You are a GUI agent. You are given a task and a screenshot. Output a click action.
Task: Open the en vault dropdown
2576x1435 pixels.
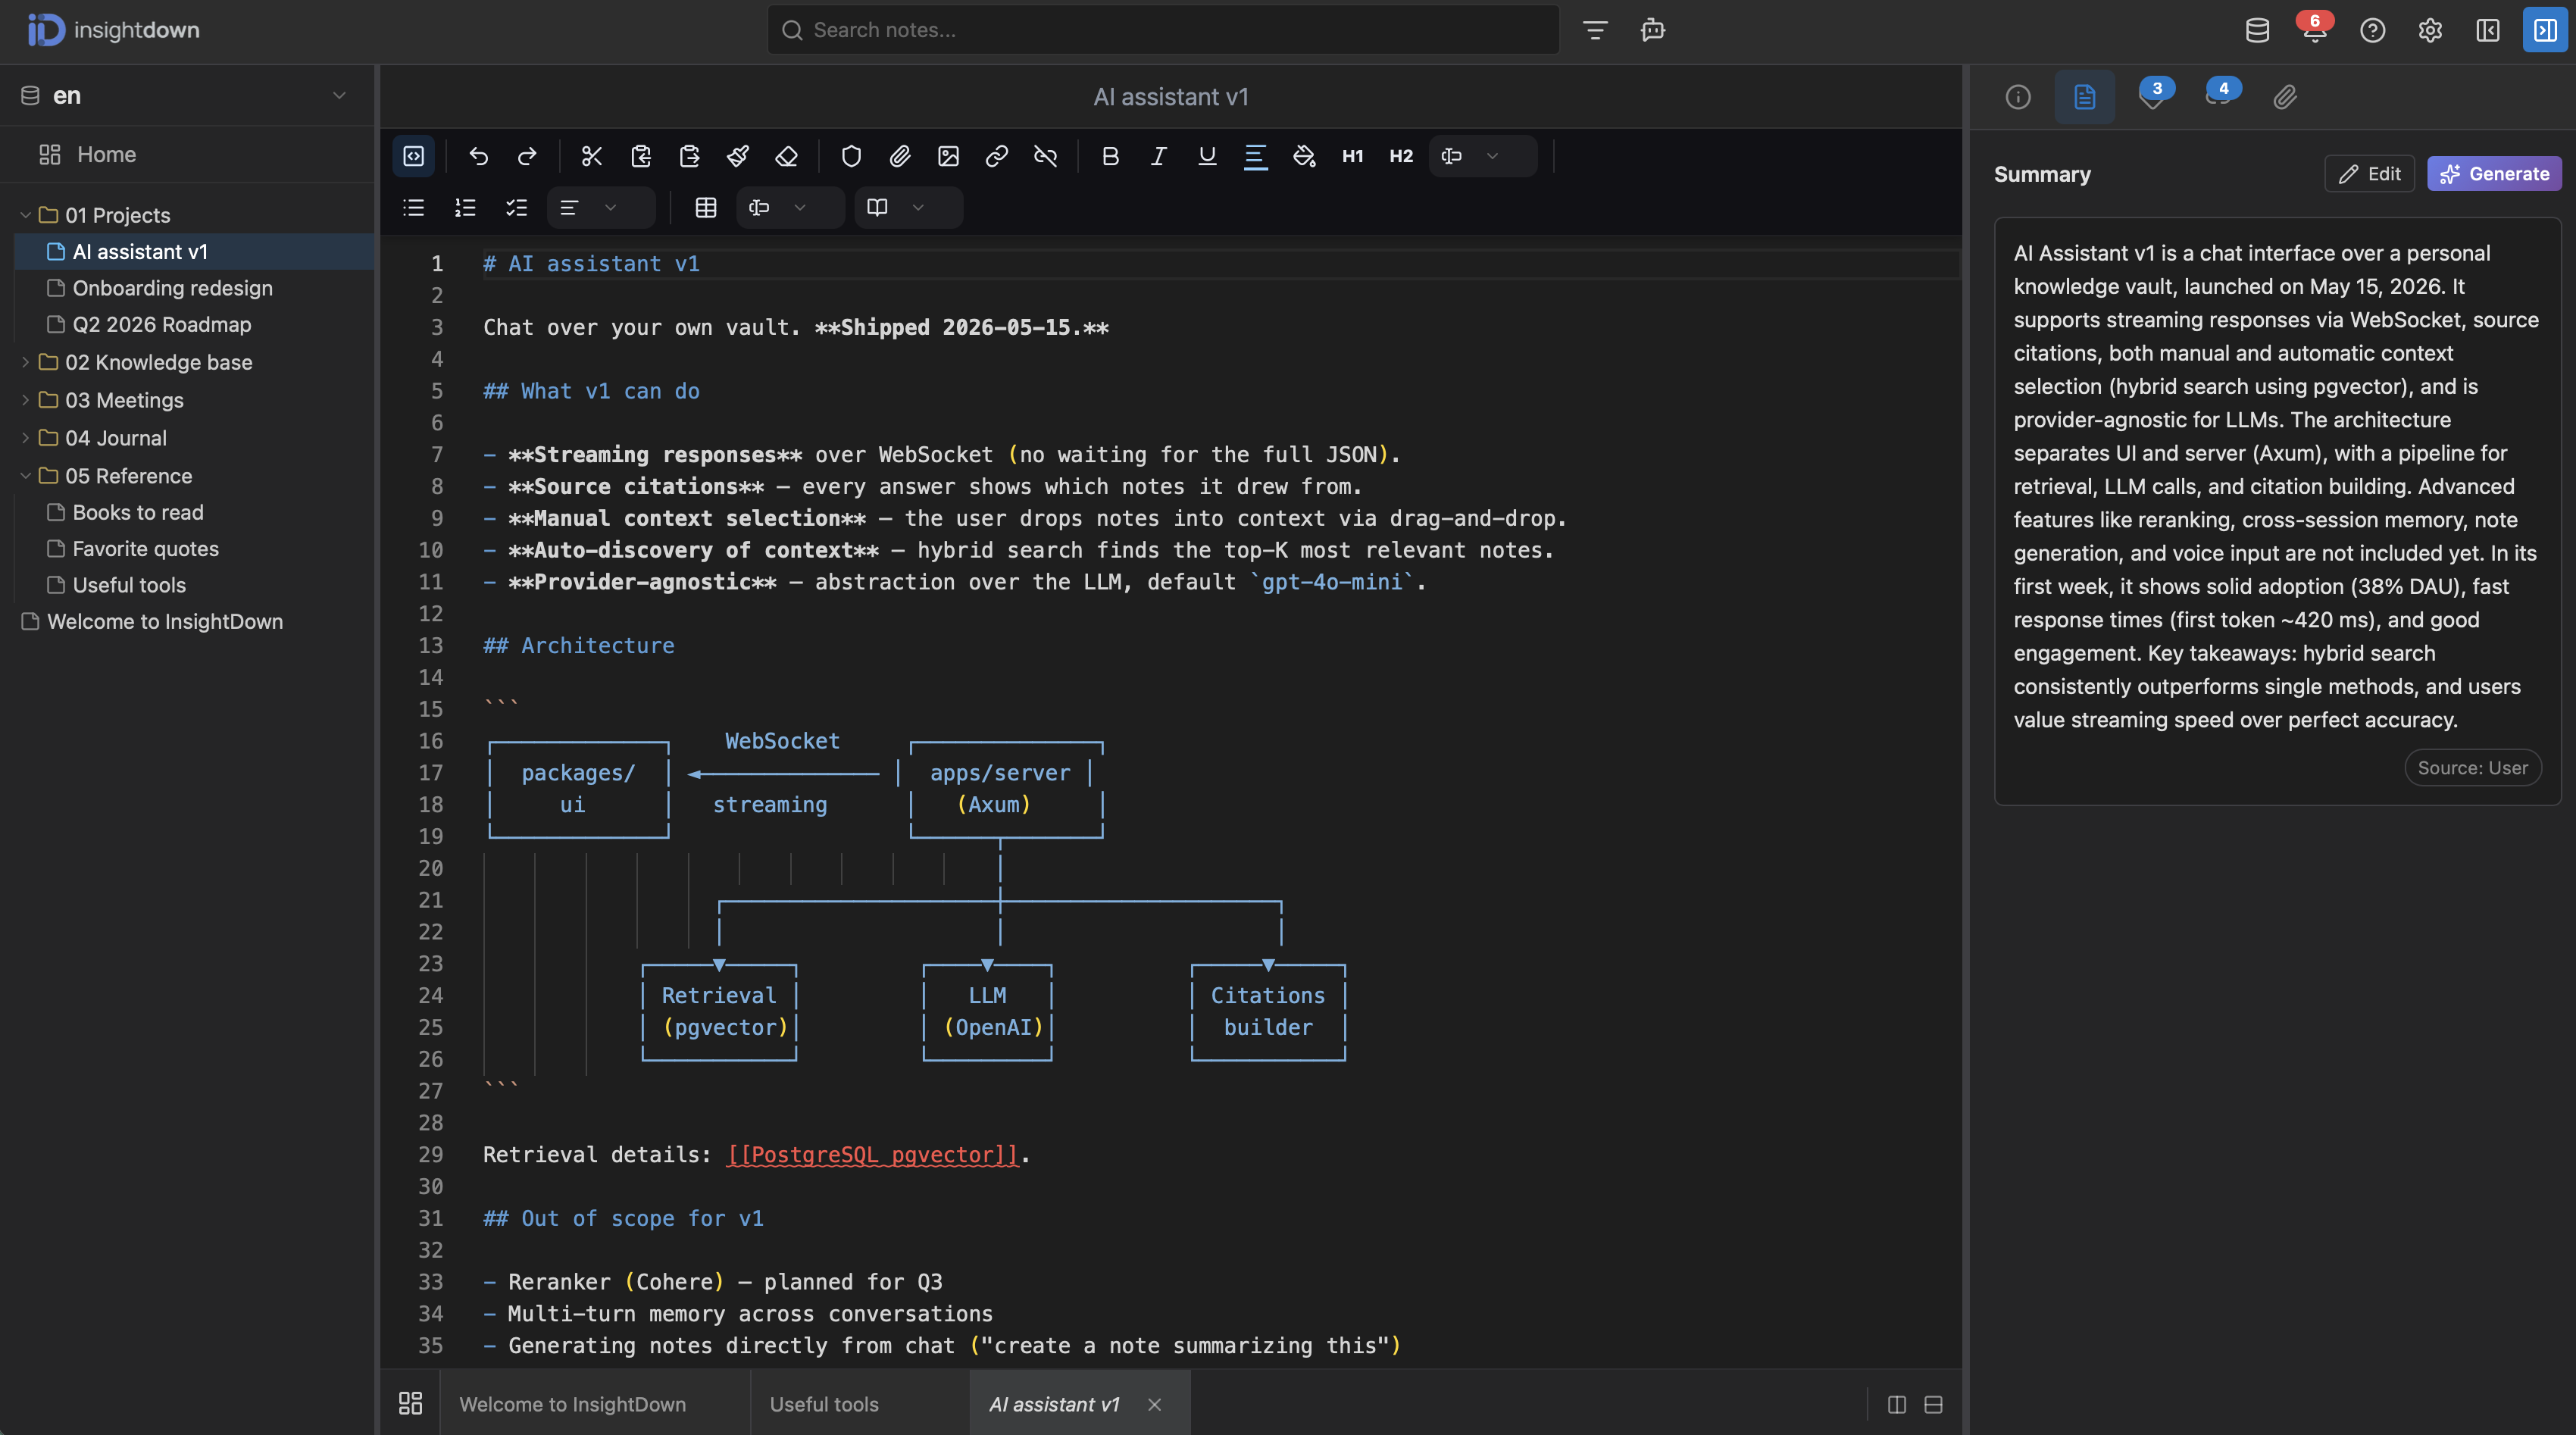(187, 96)
